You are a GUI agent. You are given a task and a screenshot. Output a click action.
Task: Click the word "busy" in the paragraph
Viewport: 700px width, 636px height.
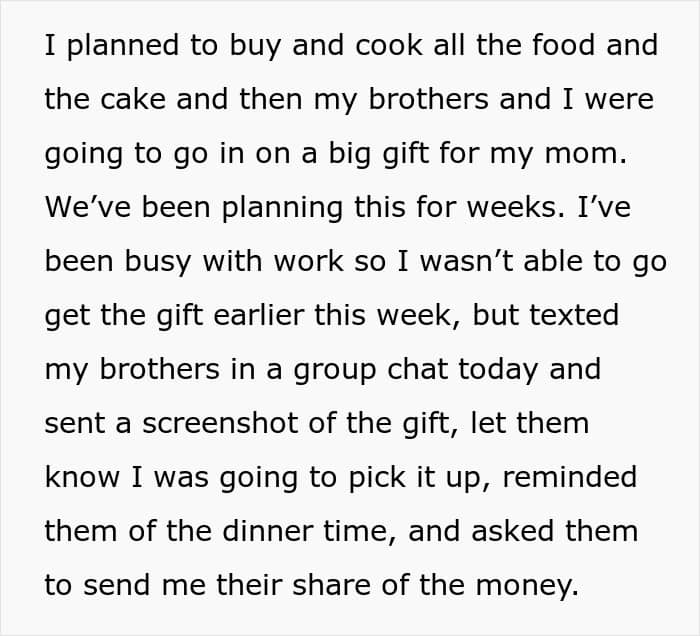[157, 262]
